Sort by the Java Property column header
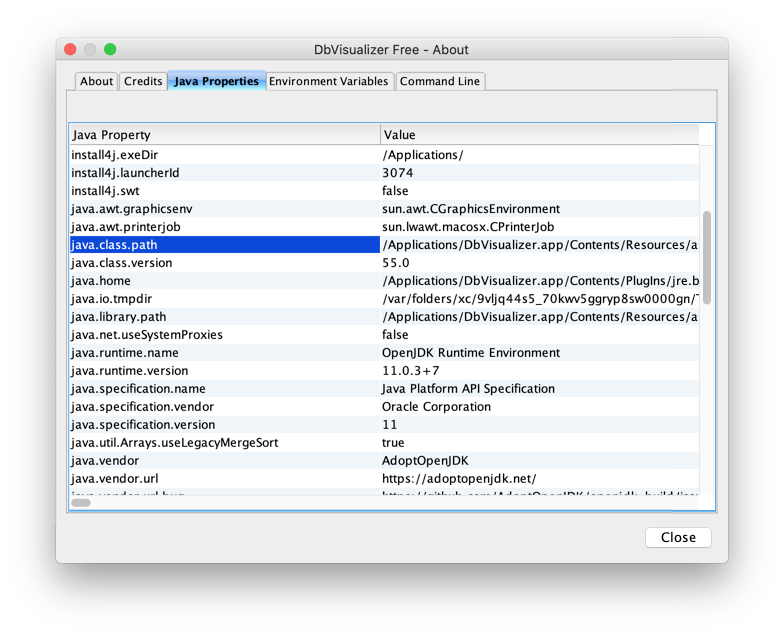The image size is (784, 637). [224, 135]
